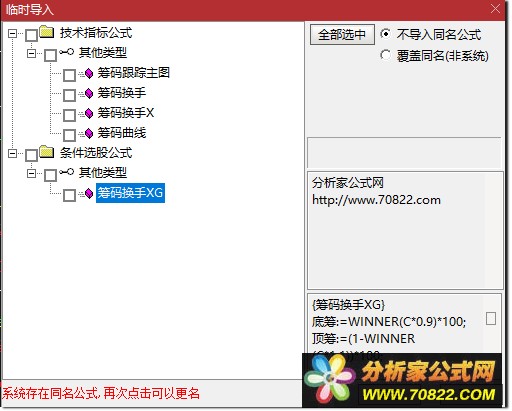Image resolution: width=512 pixels, height=411 pixels.
Task: Check the 其他类型 checkbox under 条件选股公式
Action: click(x=50, y=175)
